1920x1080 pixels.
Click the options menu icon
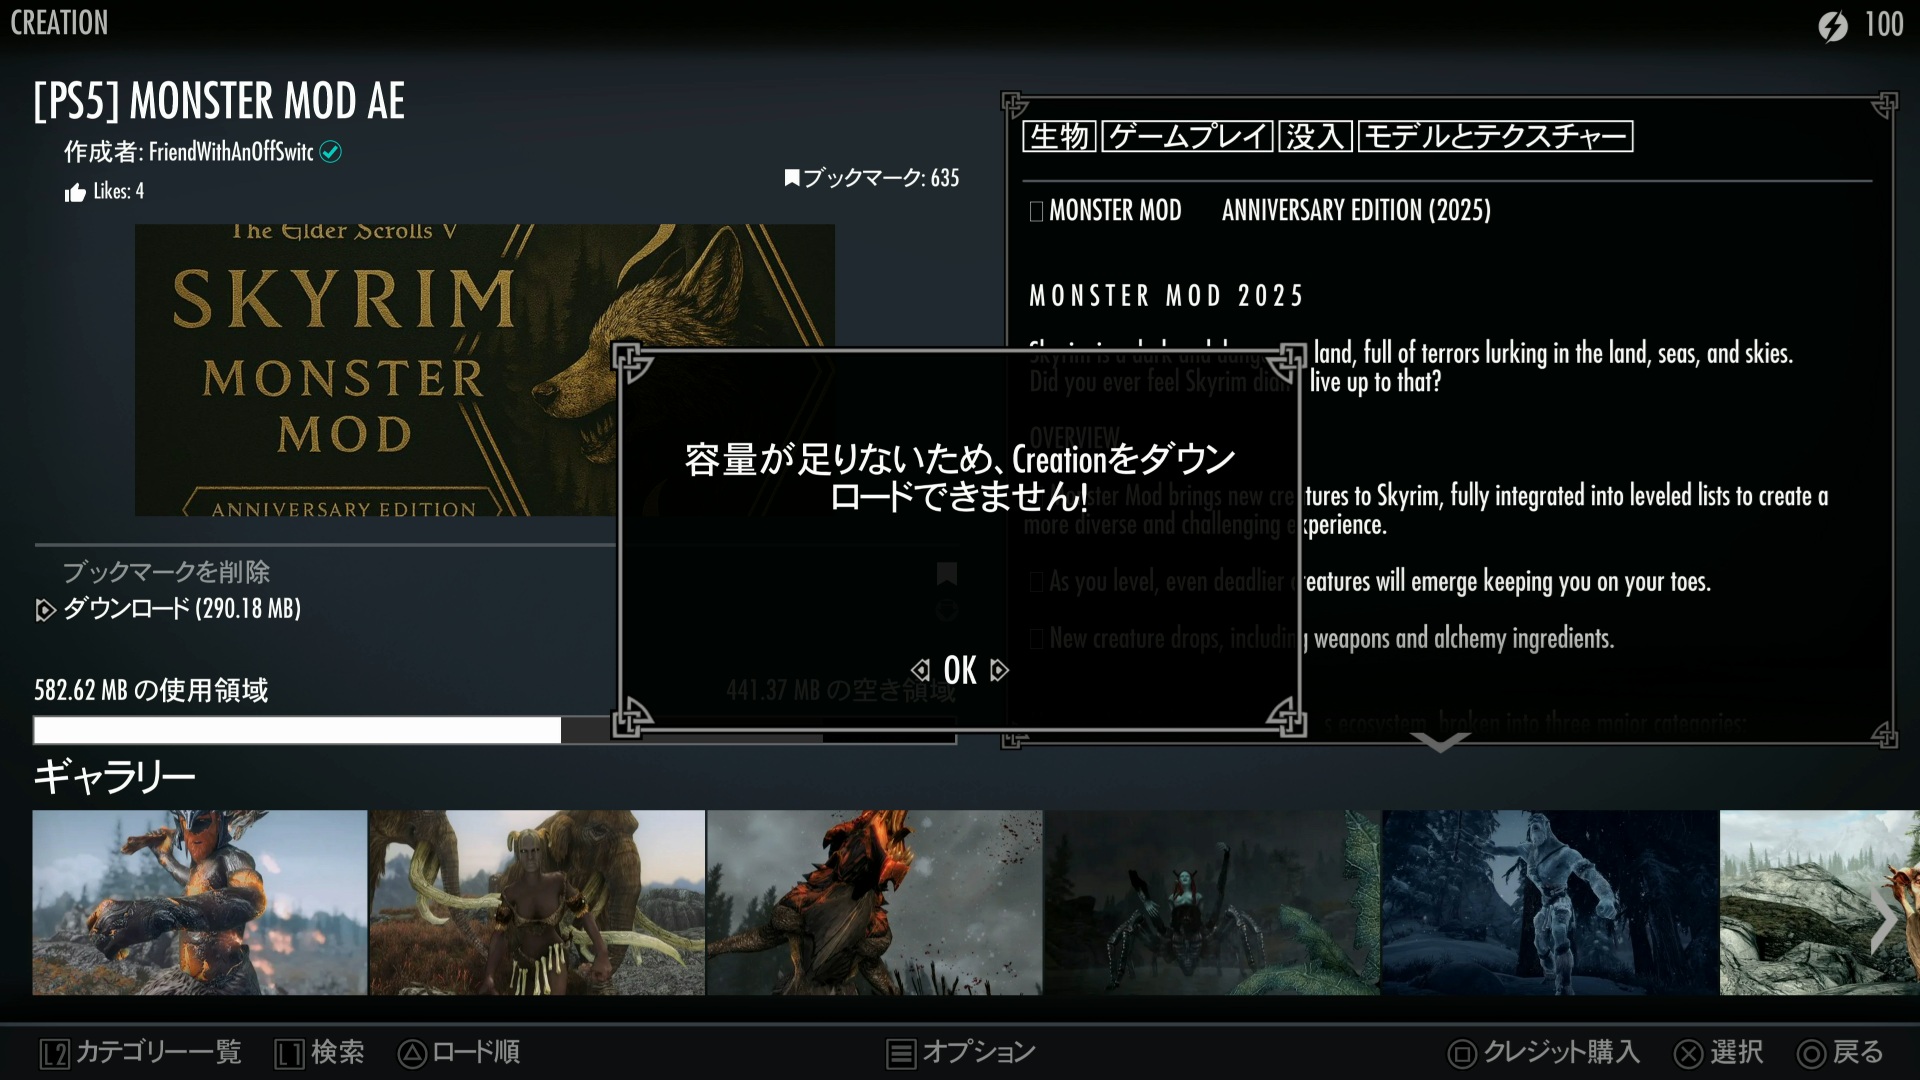901,1054
